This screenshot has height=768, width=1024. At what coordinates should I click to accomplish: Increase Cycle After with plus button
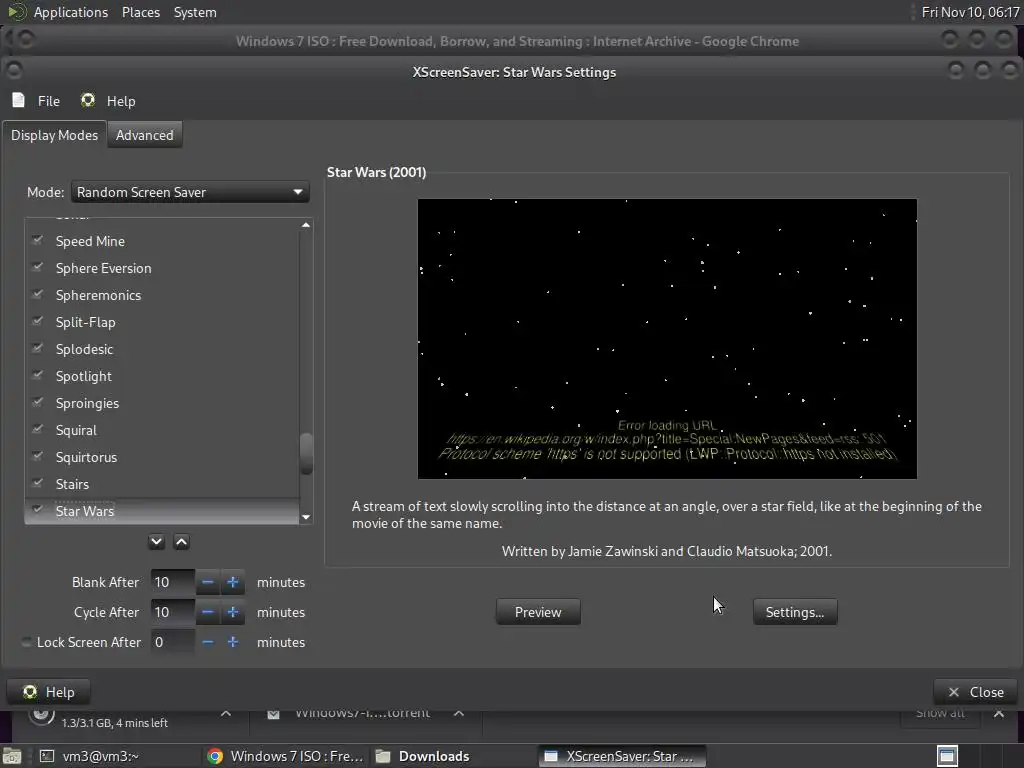point(232,612)
